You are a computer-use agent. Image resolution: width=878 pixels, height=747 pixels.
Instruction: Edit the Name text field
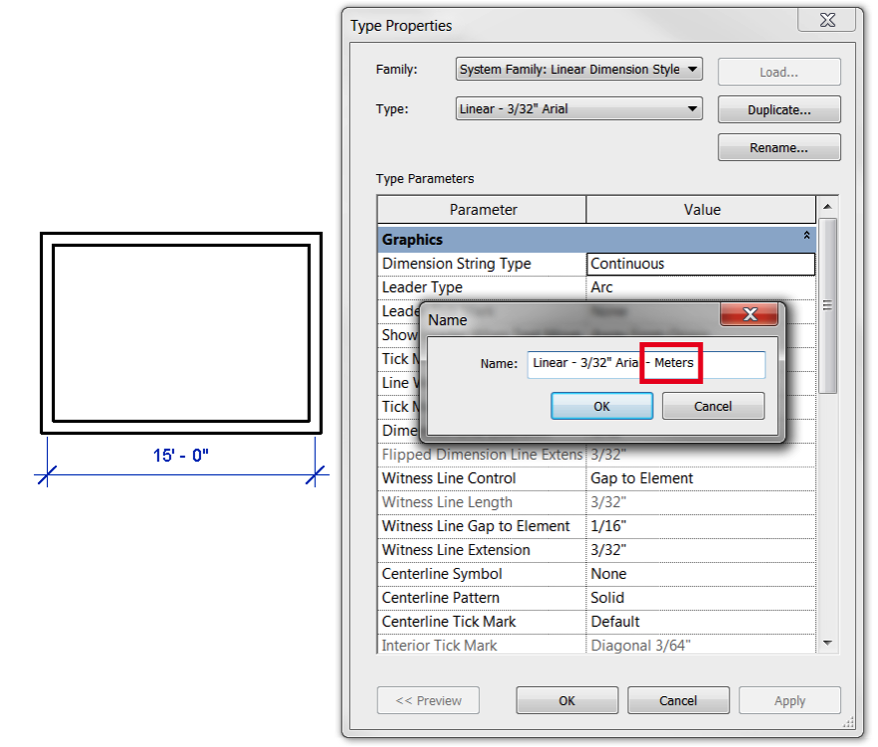point(647,363)
